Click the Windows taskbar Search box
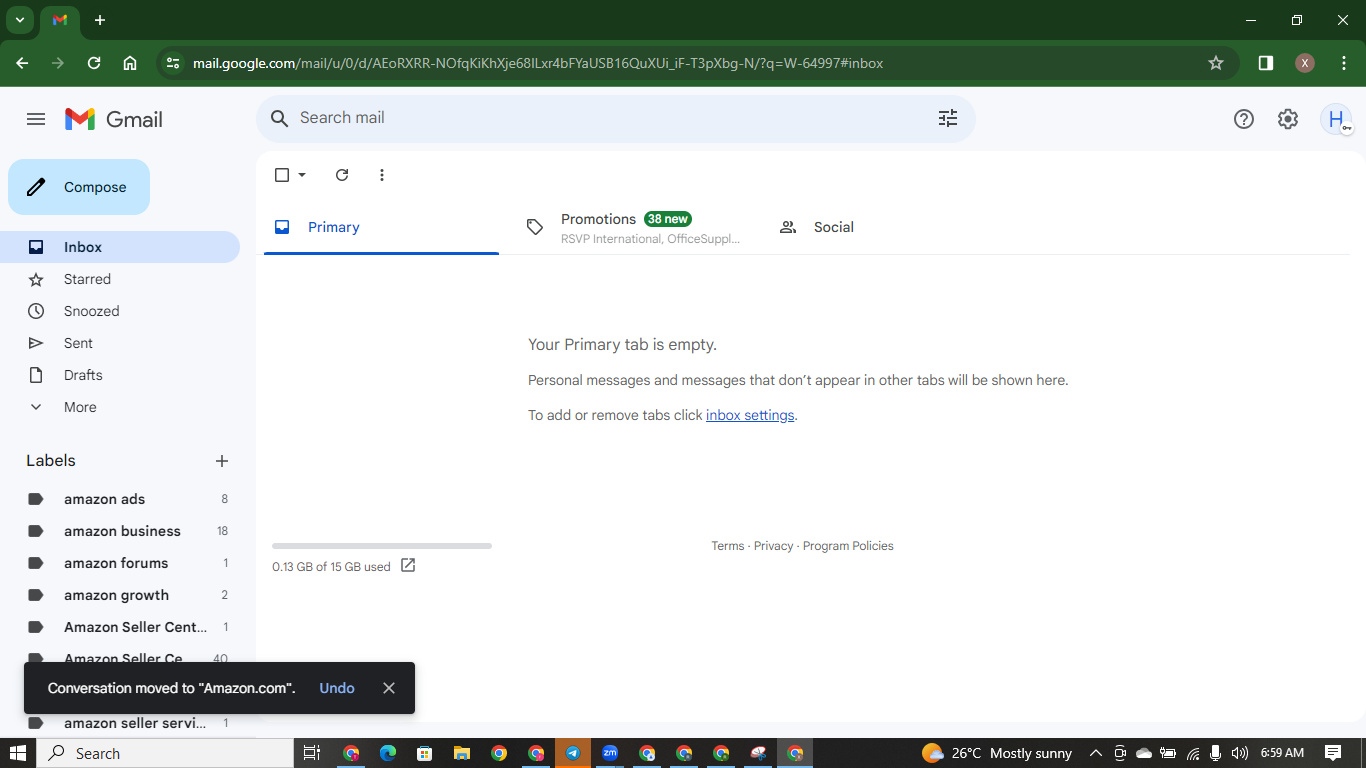 click(165, 753)
